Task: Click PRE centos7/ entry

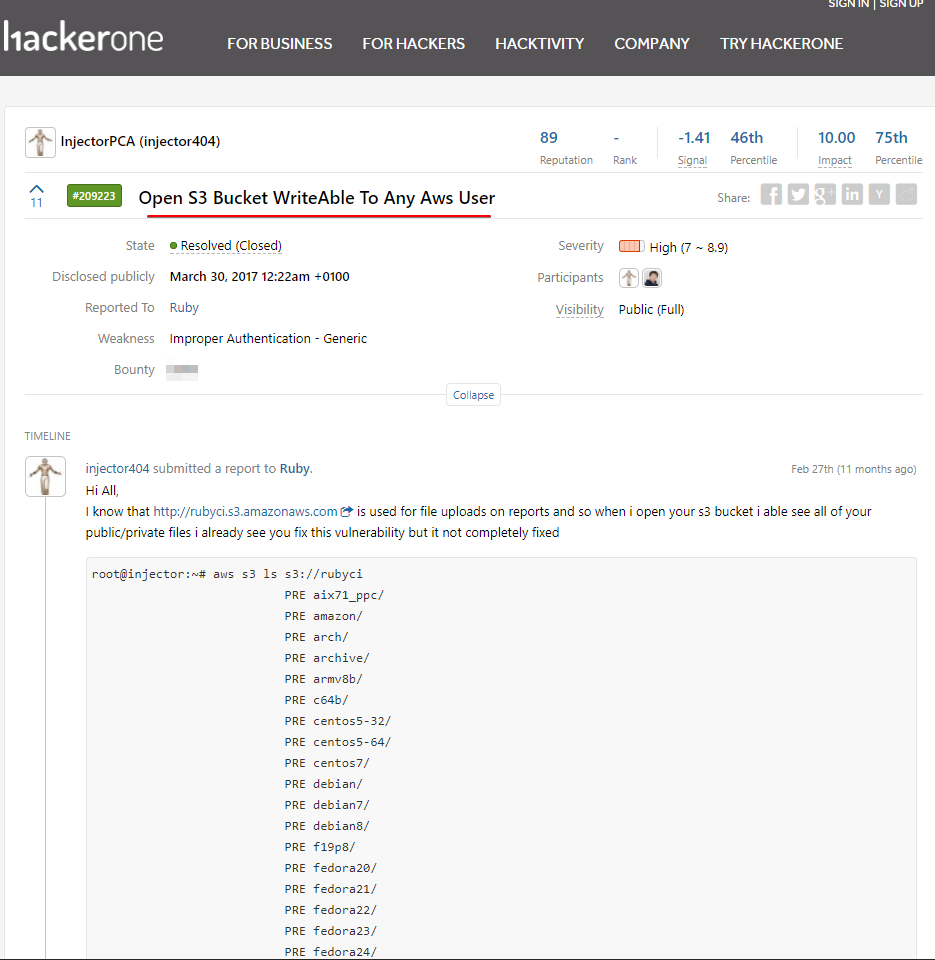Action: (327, 763)
